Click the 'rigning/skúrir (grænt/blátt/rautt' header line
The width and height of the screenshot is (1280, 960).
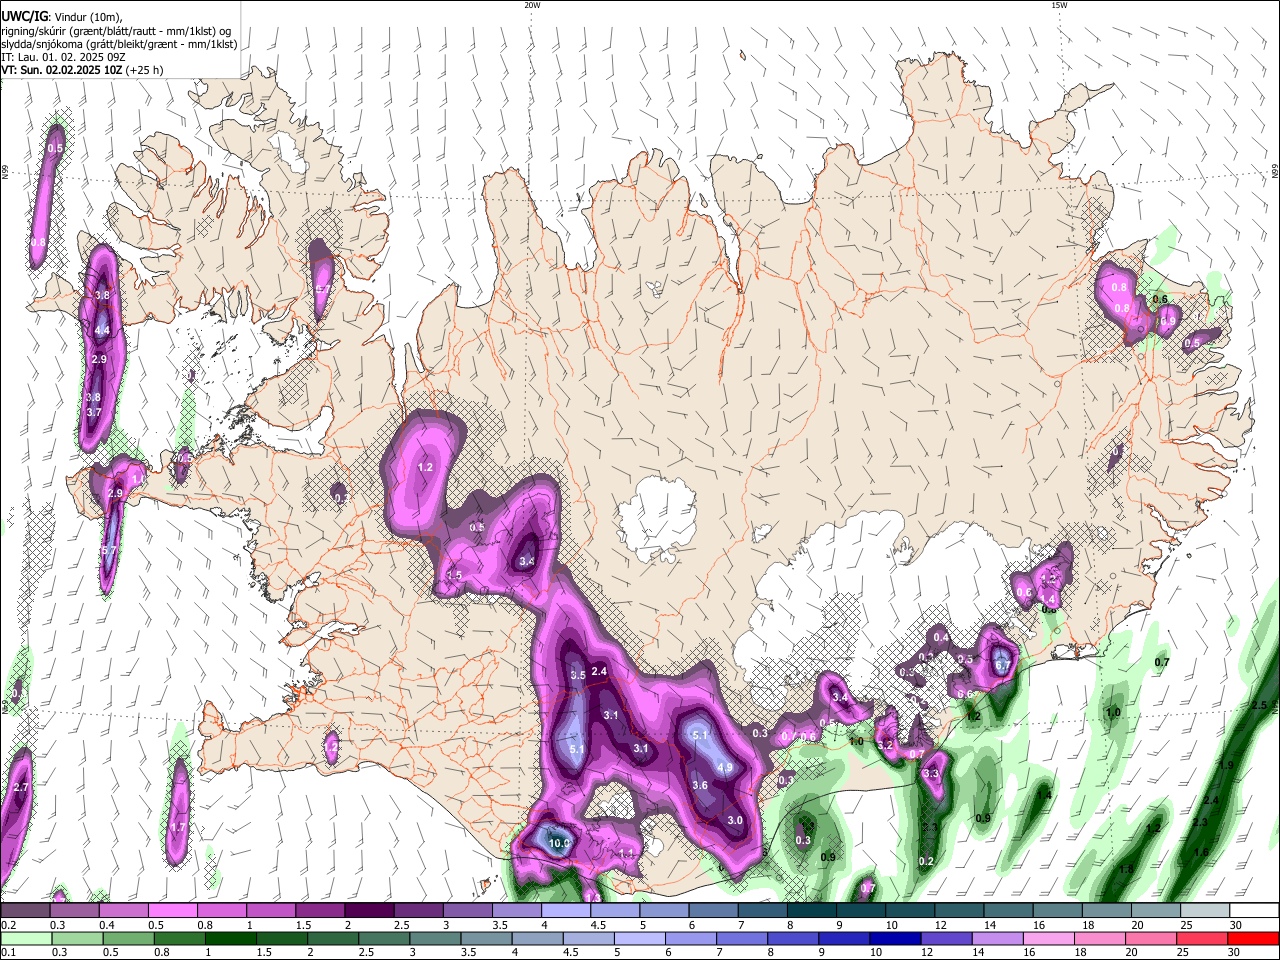pyautogui.click(x=115, y=31)
